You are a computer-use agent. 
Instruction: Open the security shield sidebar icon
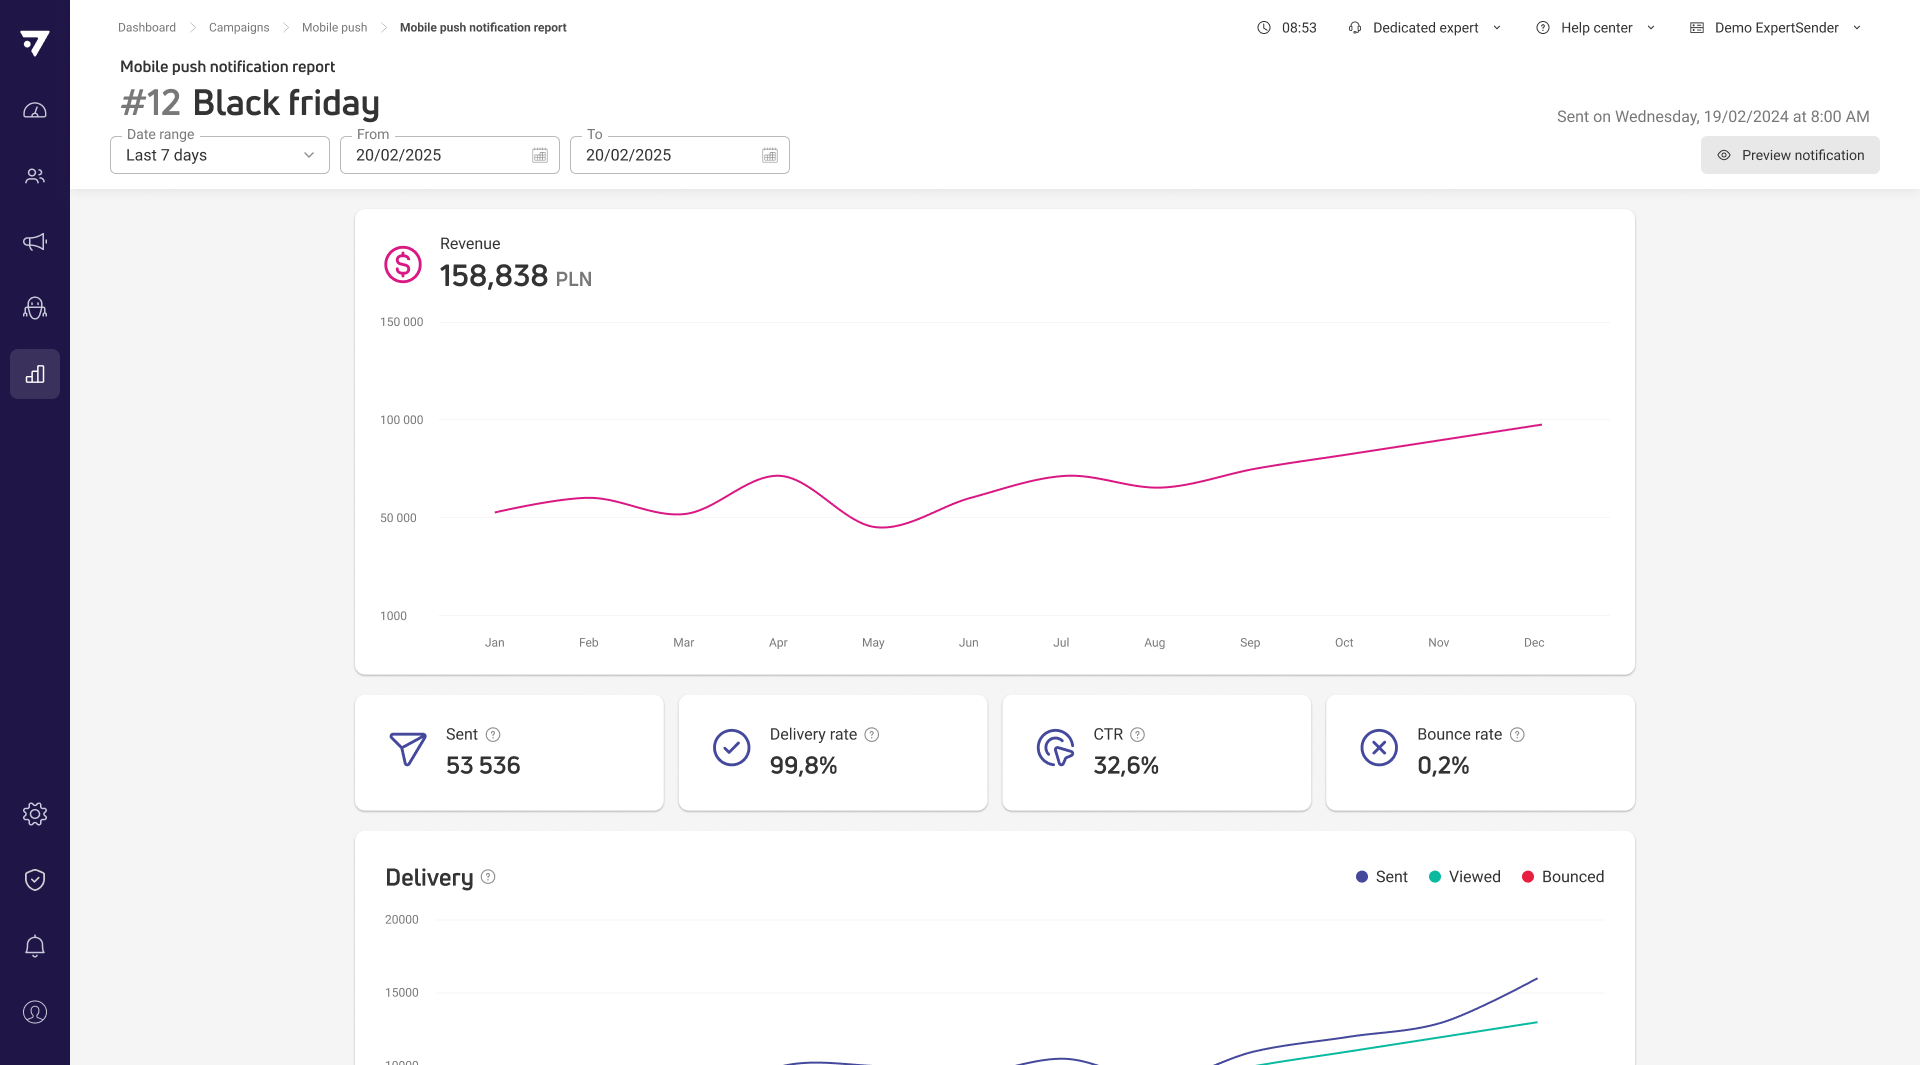[35, 880]
